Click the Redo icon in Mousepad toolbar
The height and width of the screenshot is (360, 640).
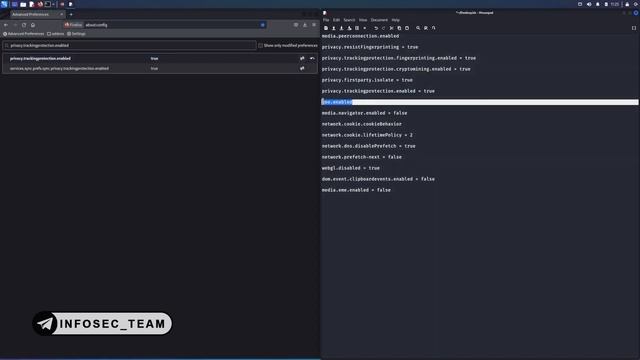[x=383, y=28]
